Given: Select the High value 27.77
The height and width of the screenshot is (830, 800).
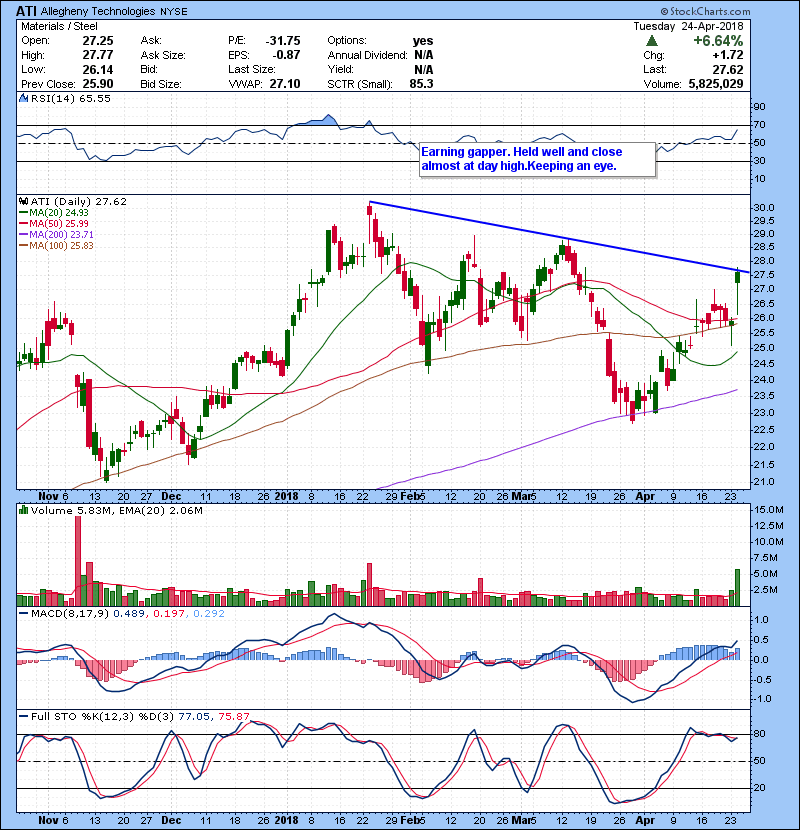Looking at the screenshot, I should 98,55.
